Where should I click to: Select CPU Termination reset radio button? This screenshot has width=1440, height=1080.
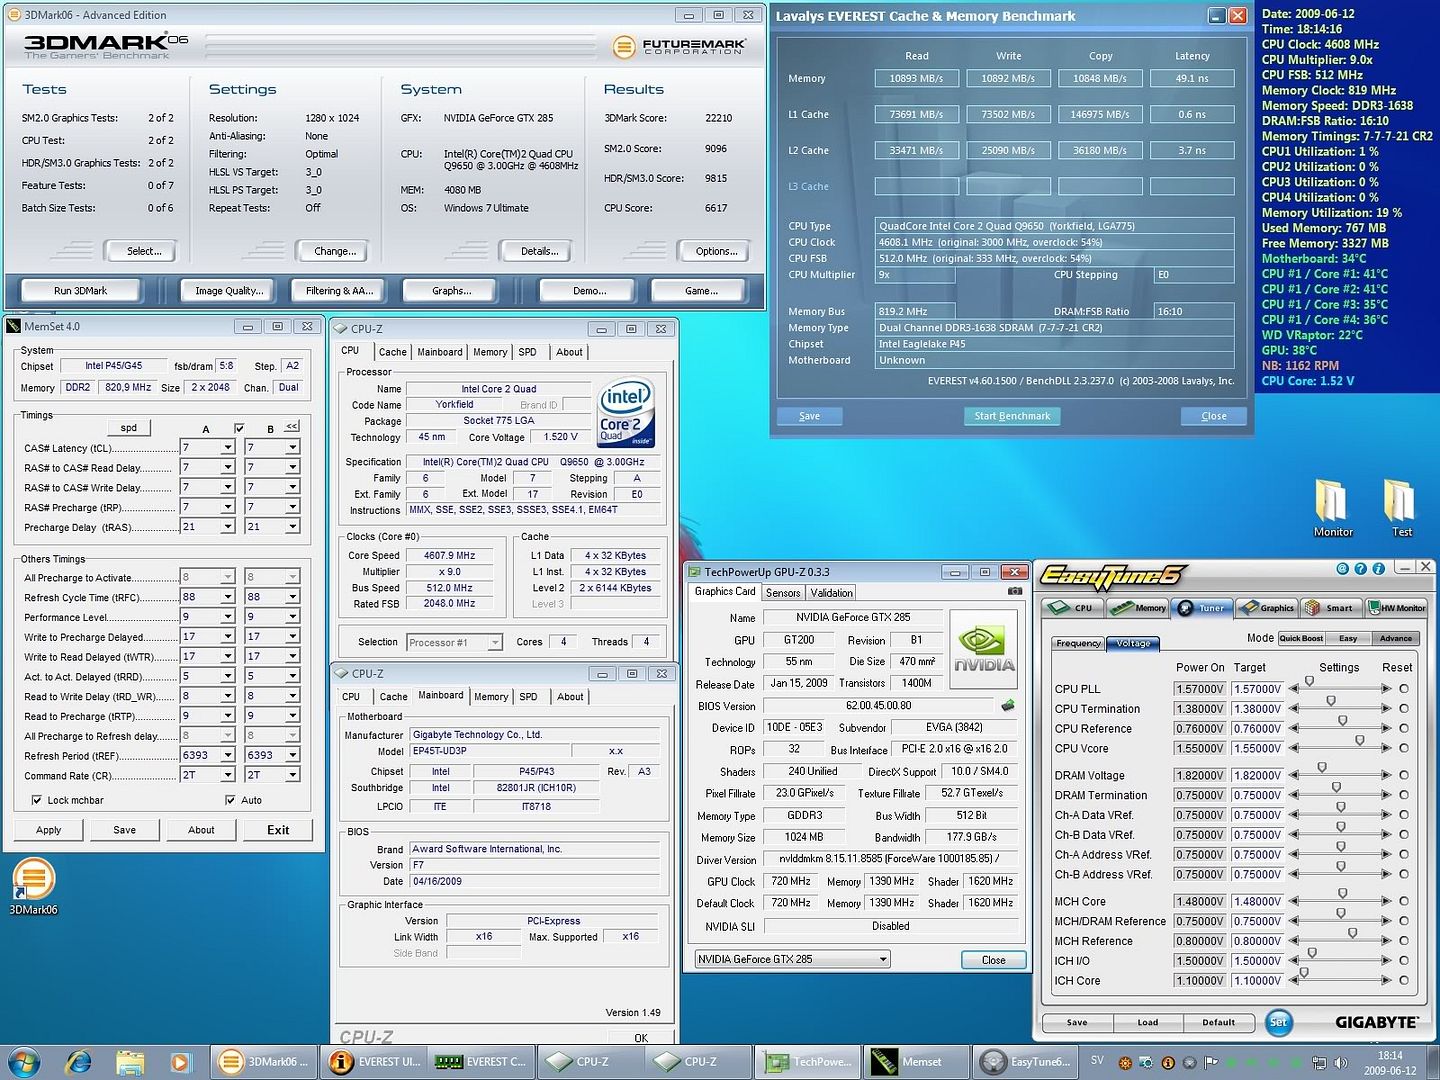click(1404, 708)
